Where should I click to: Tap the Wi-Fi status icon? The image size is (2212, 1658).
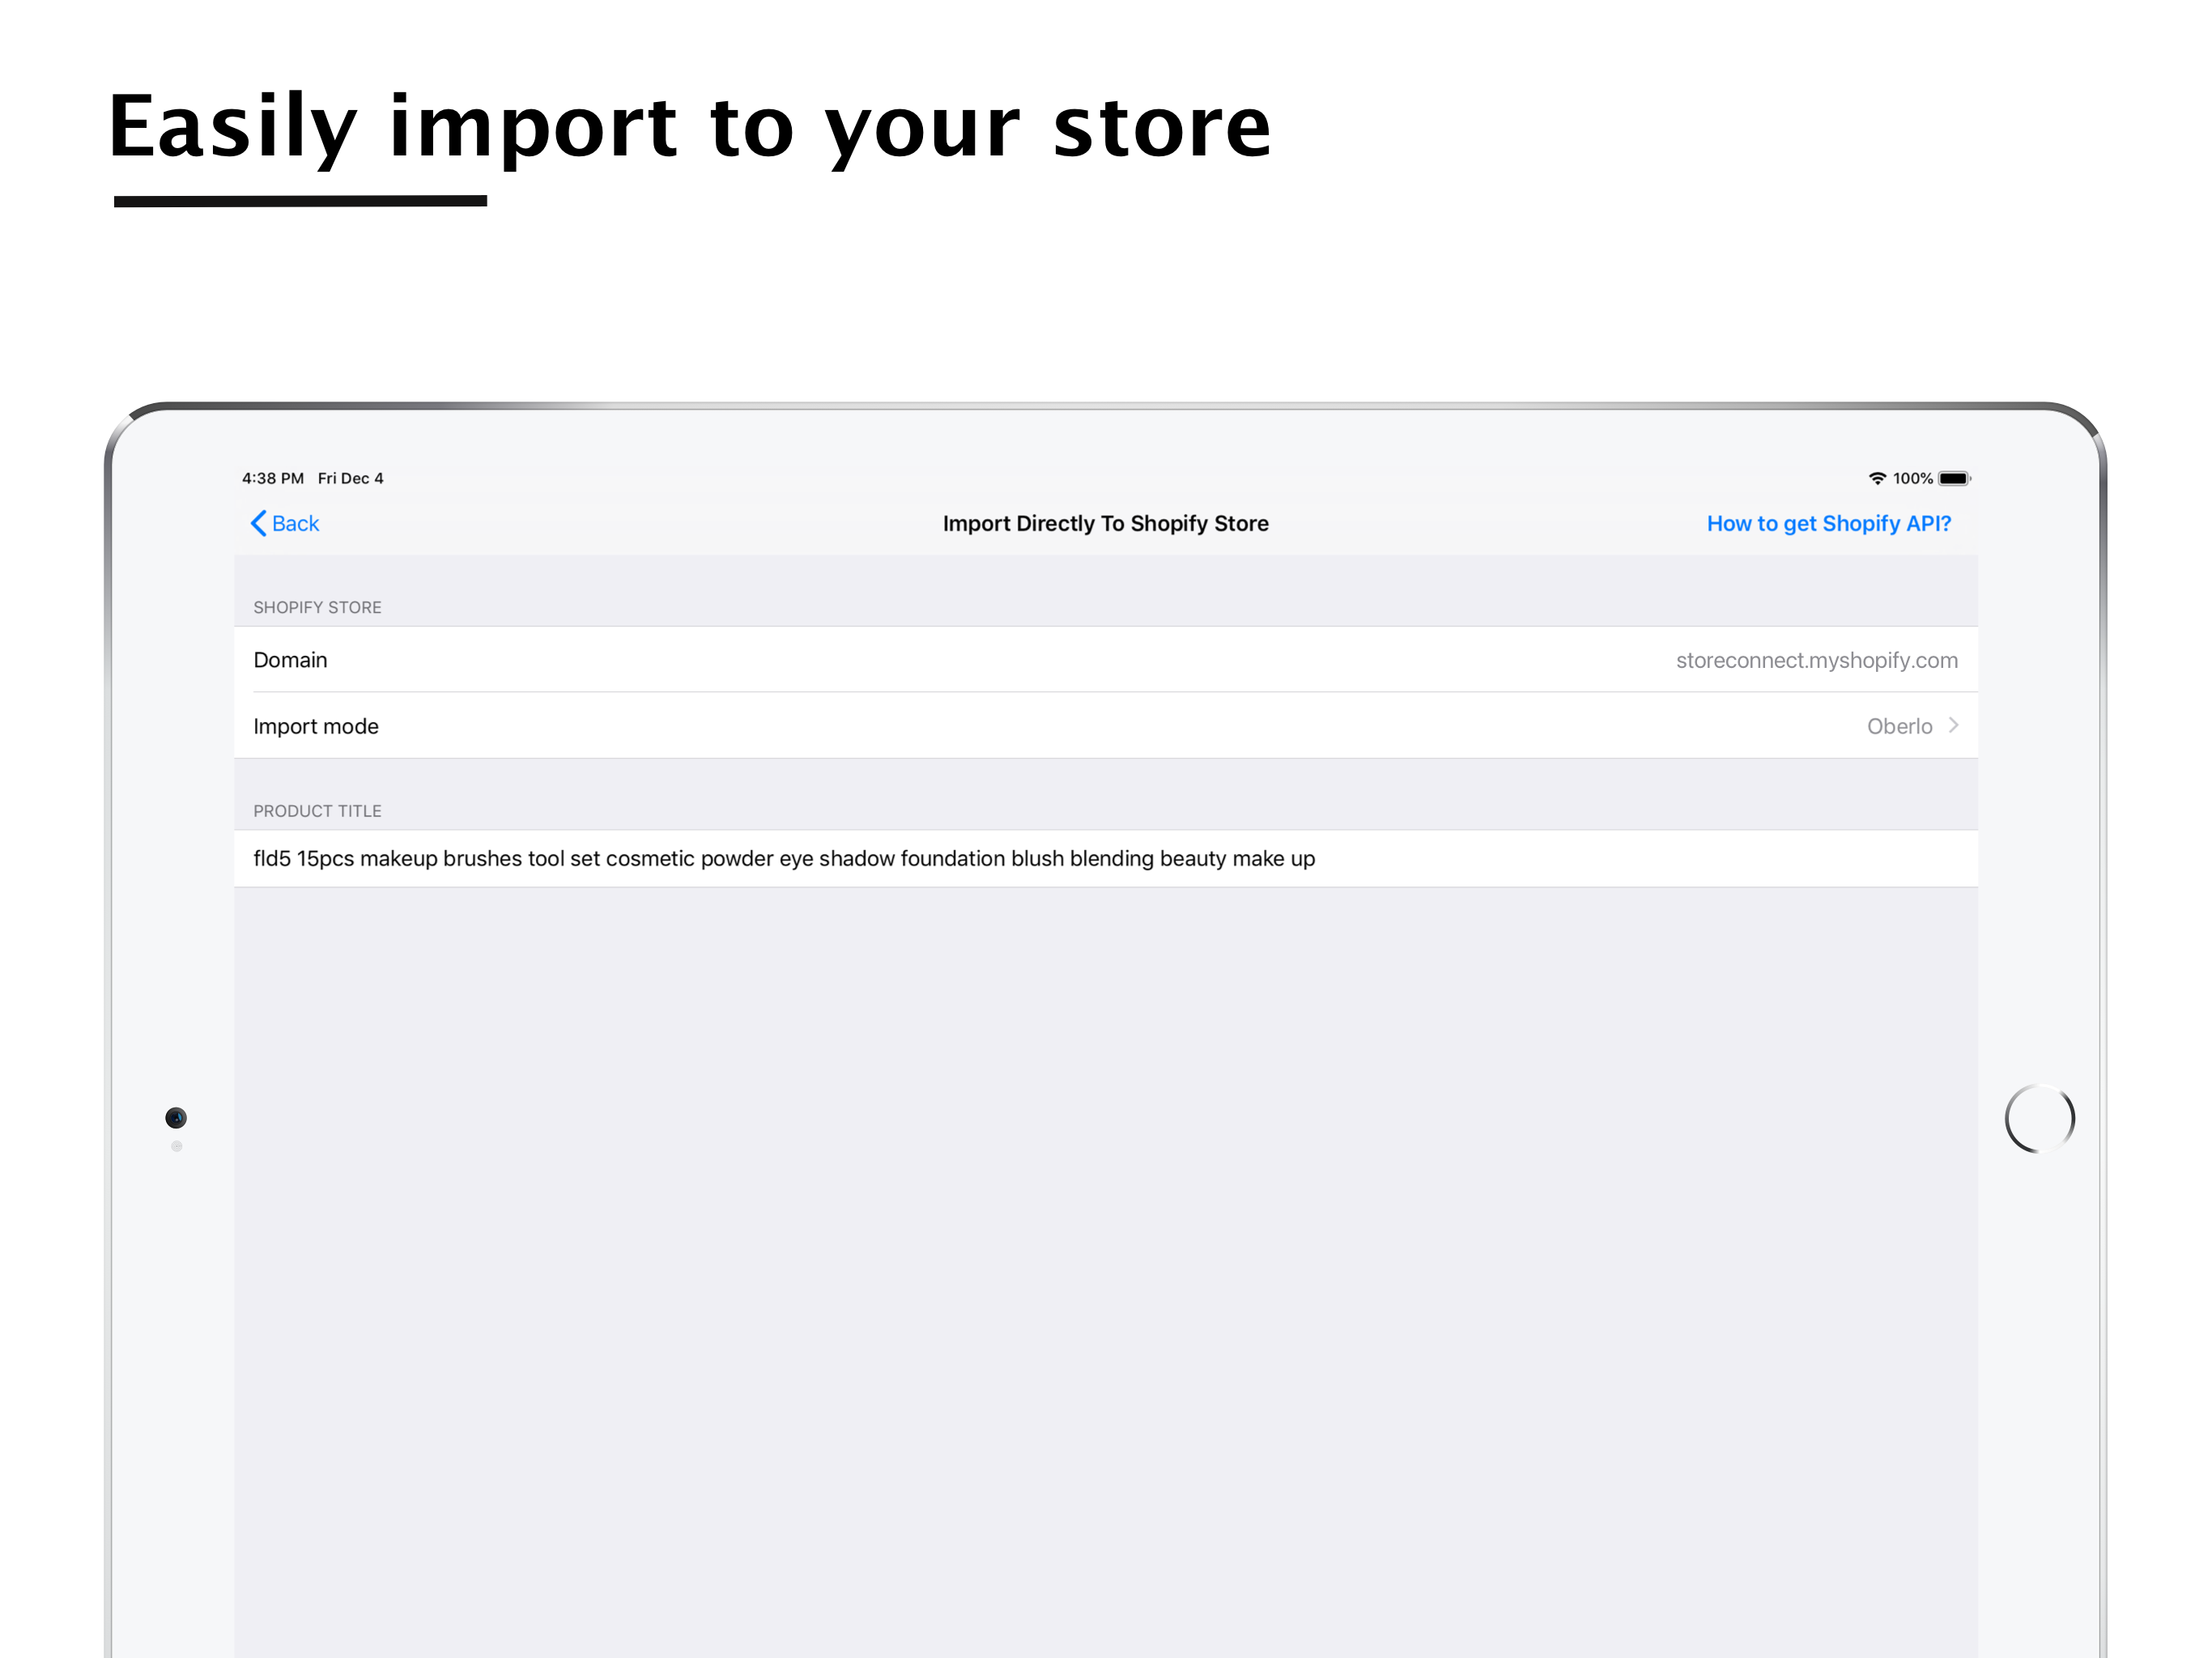pos(1876,478)
